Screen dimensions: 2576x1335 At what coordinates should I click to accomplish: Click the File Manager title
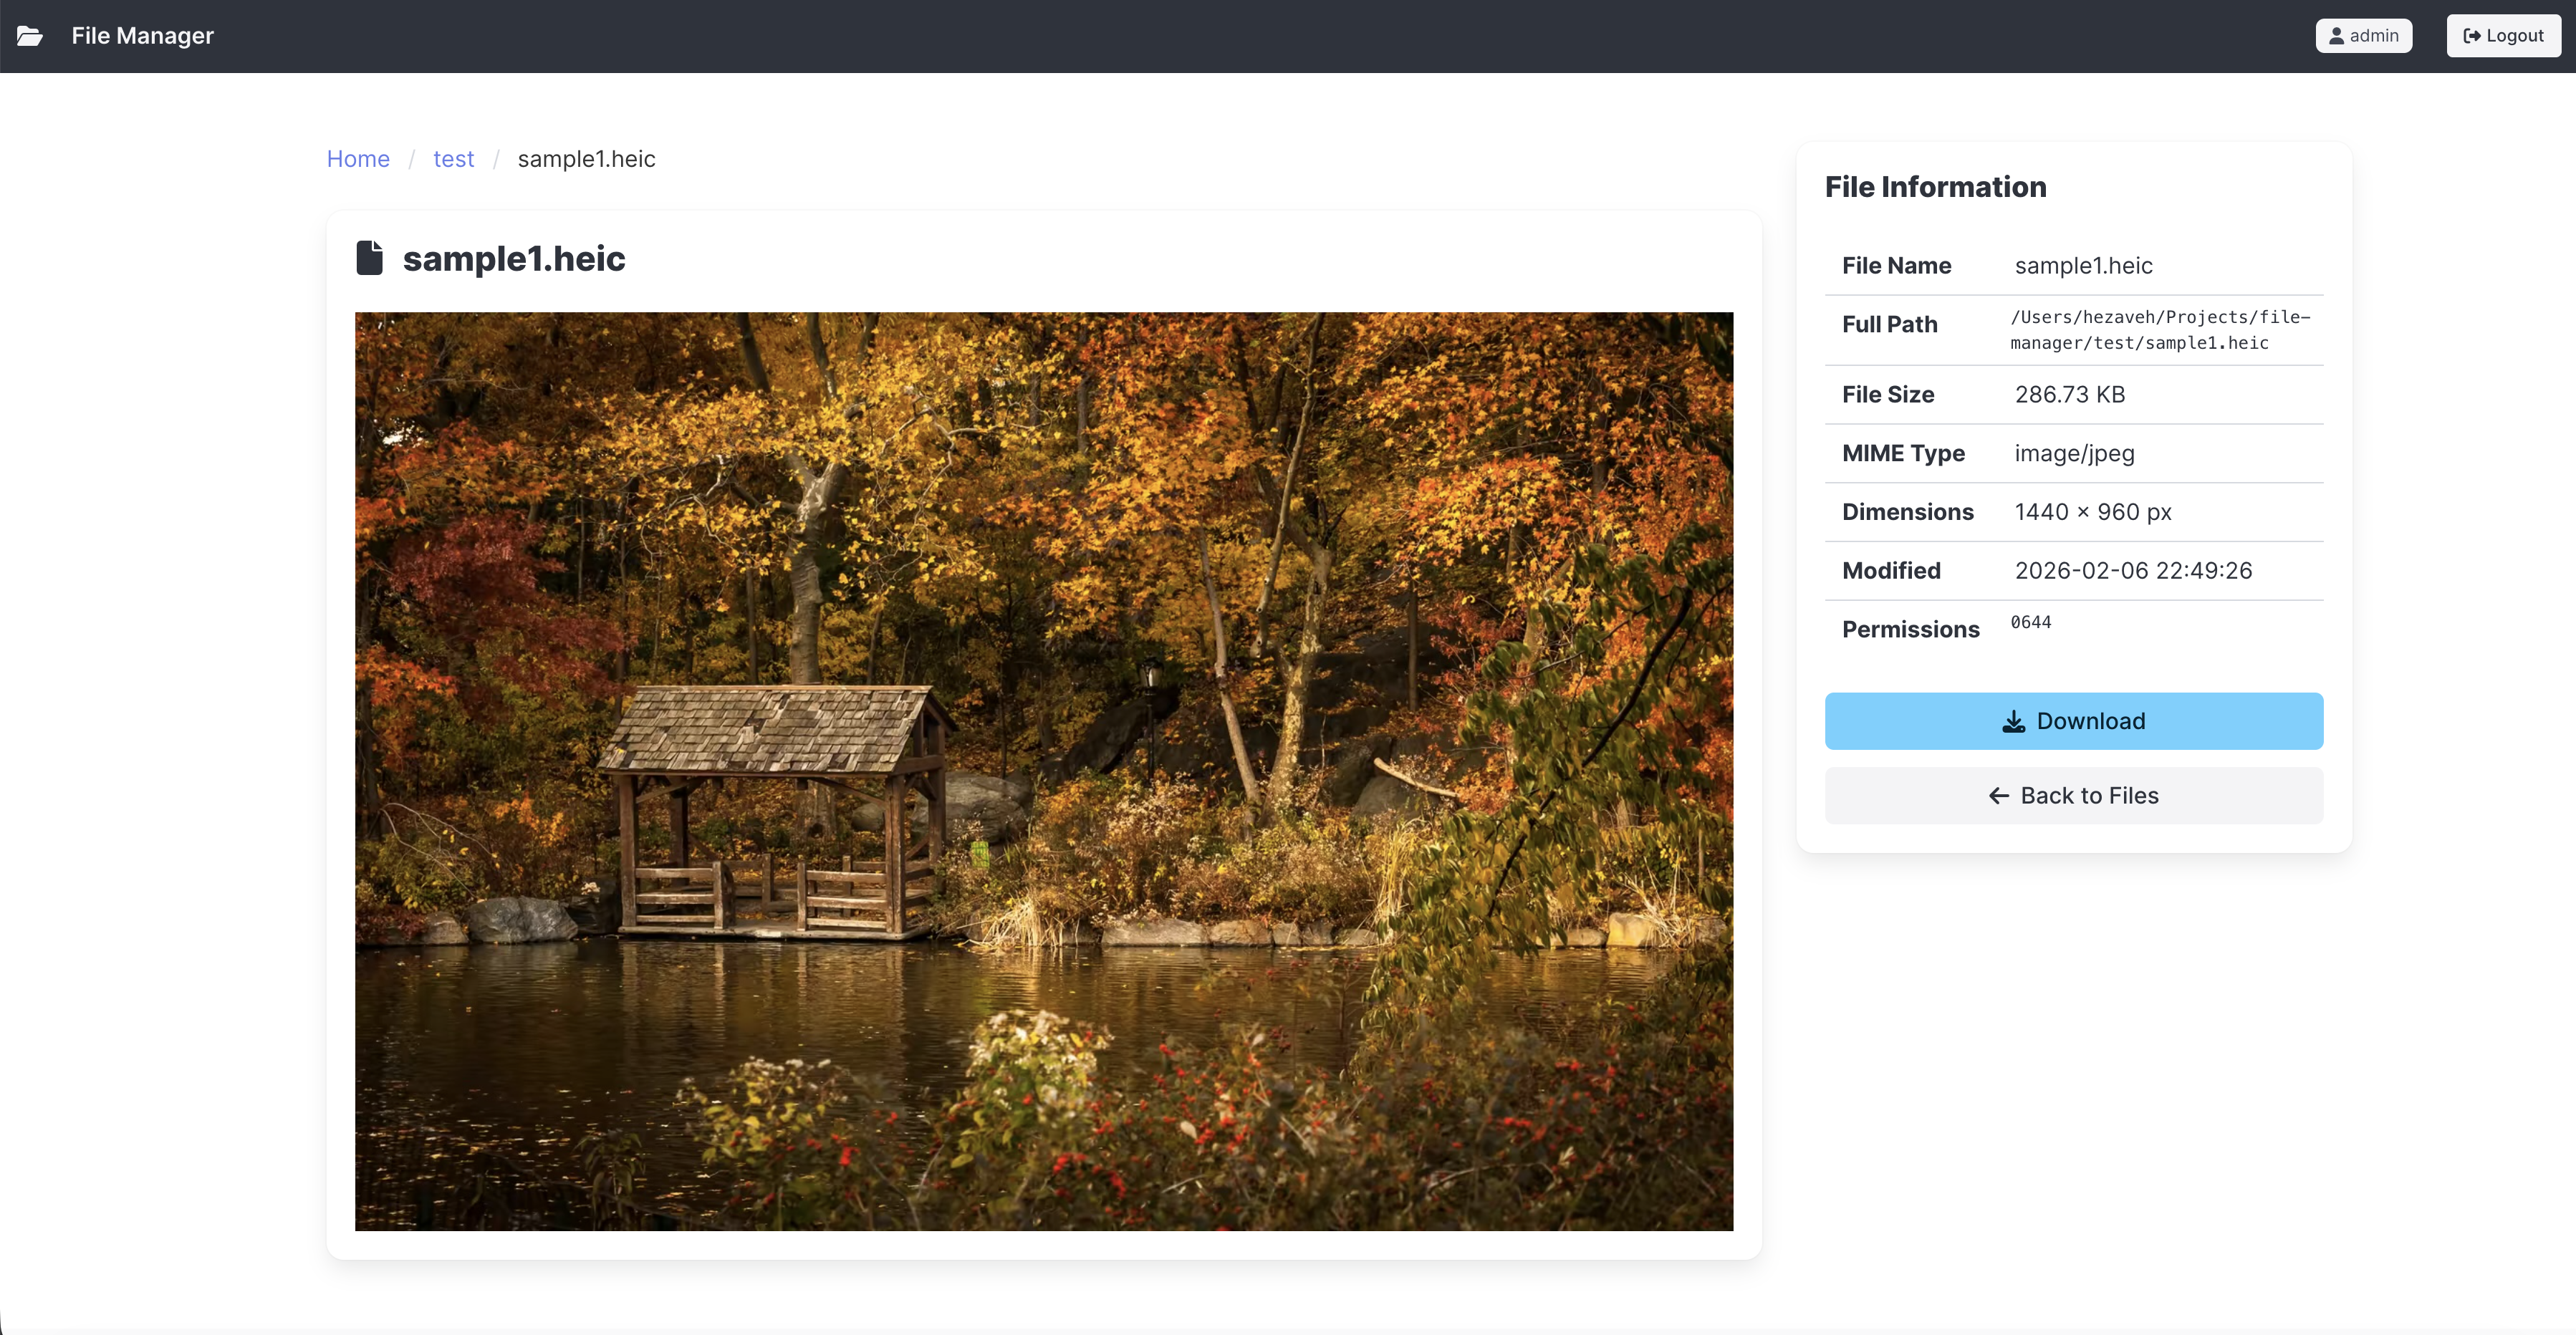click(x=142, y=36)
